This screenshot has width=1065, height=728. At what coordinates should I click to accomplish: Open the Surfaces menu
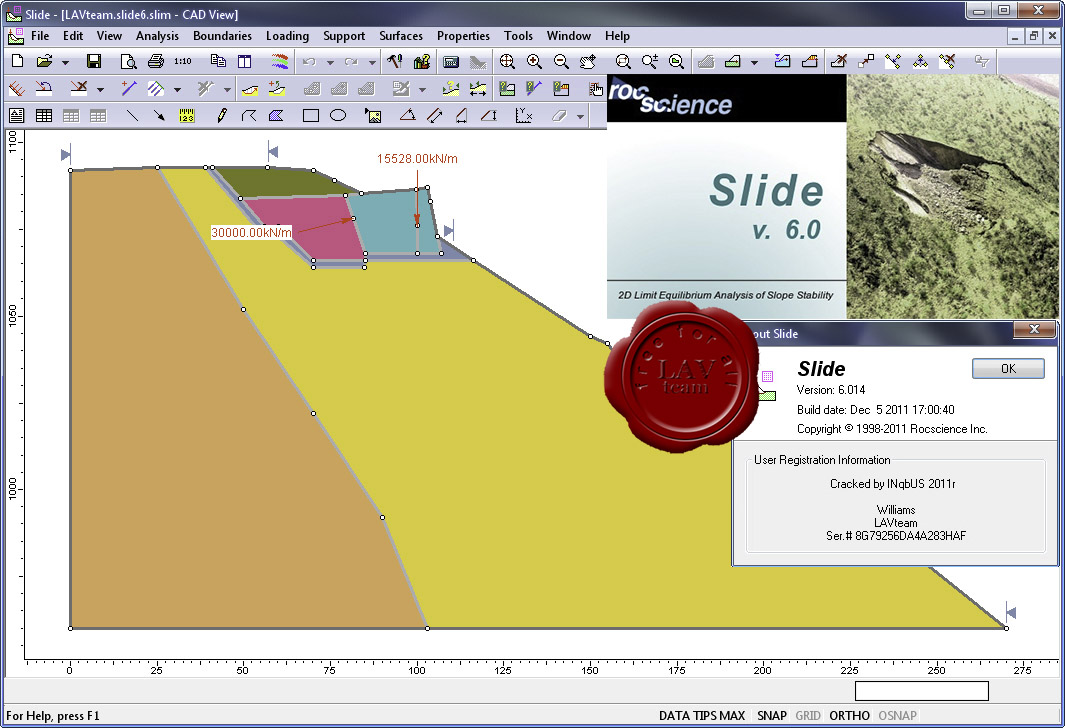(401, 36)
